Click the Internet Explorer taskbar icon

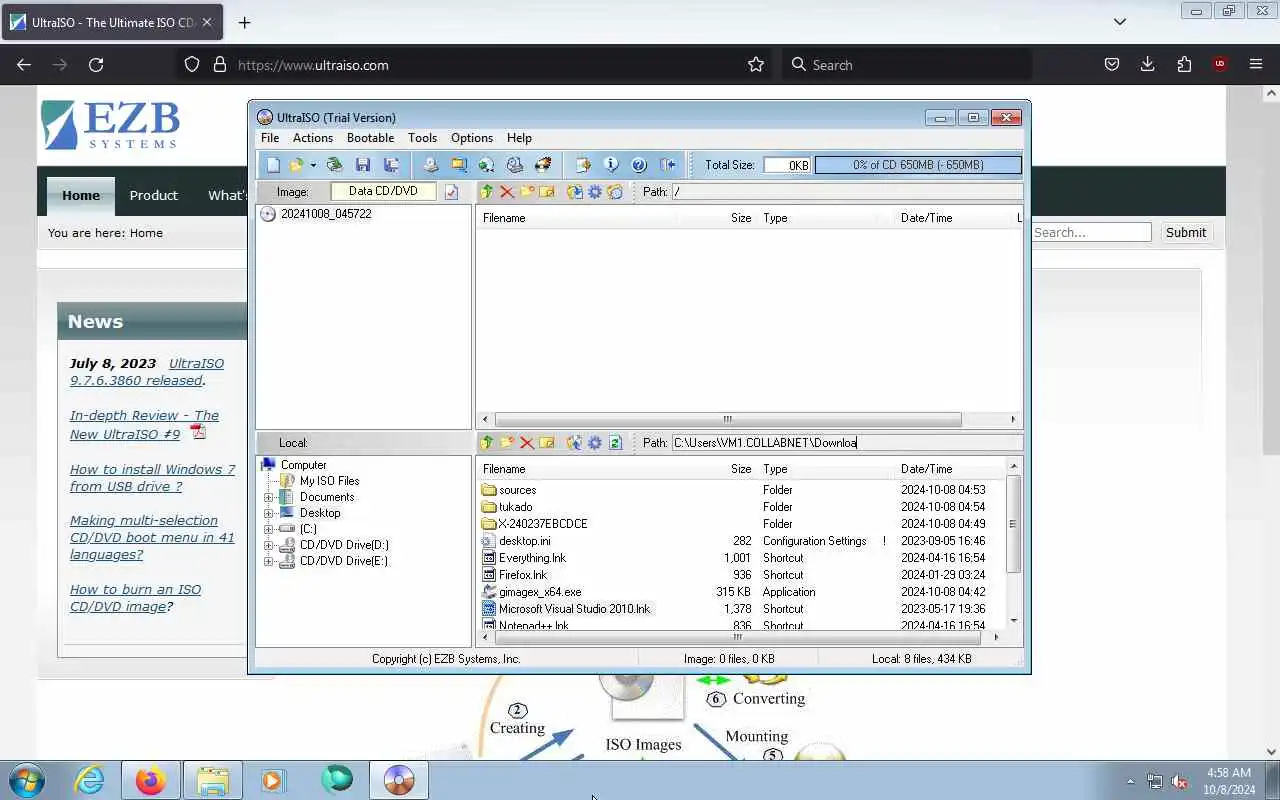[x=90, y=780]
